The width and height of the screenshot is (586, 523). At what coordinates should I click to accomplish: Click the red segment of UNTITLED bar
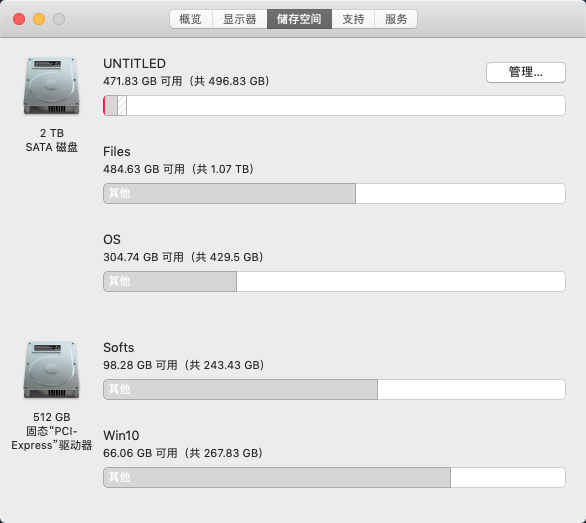point(104,105)
